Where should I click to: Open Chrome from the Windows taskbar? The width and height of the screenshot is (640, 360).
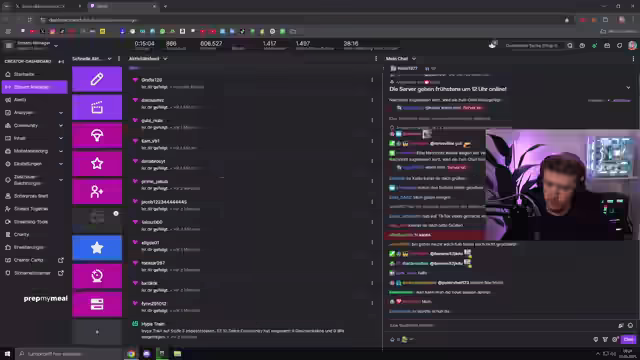[x=131, y=354]
